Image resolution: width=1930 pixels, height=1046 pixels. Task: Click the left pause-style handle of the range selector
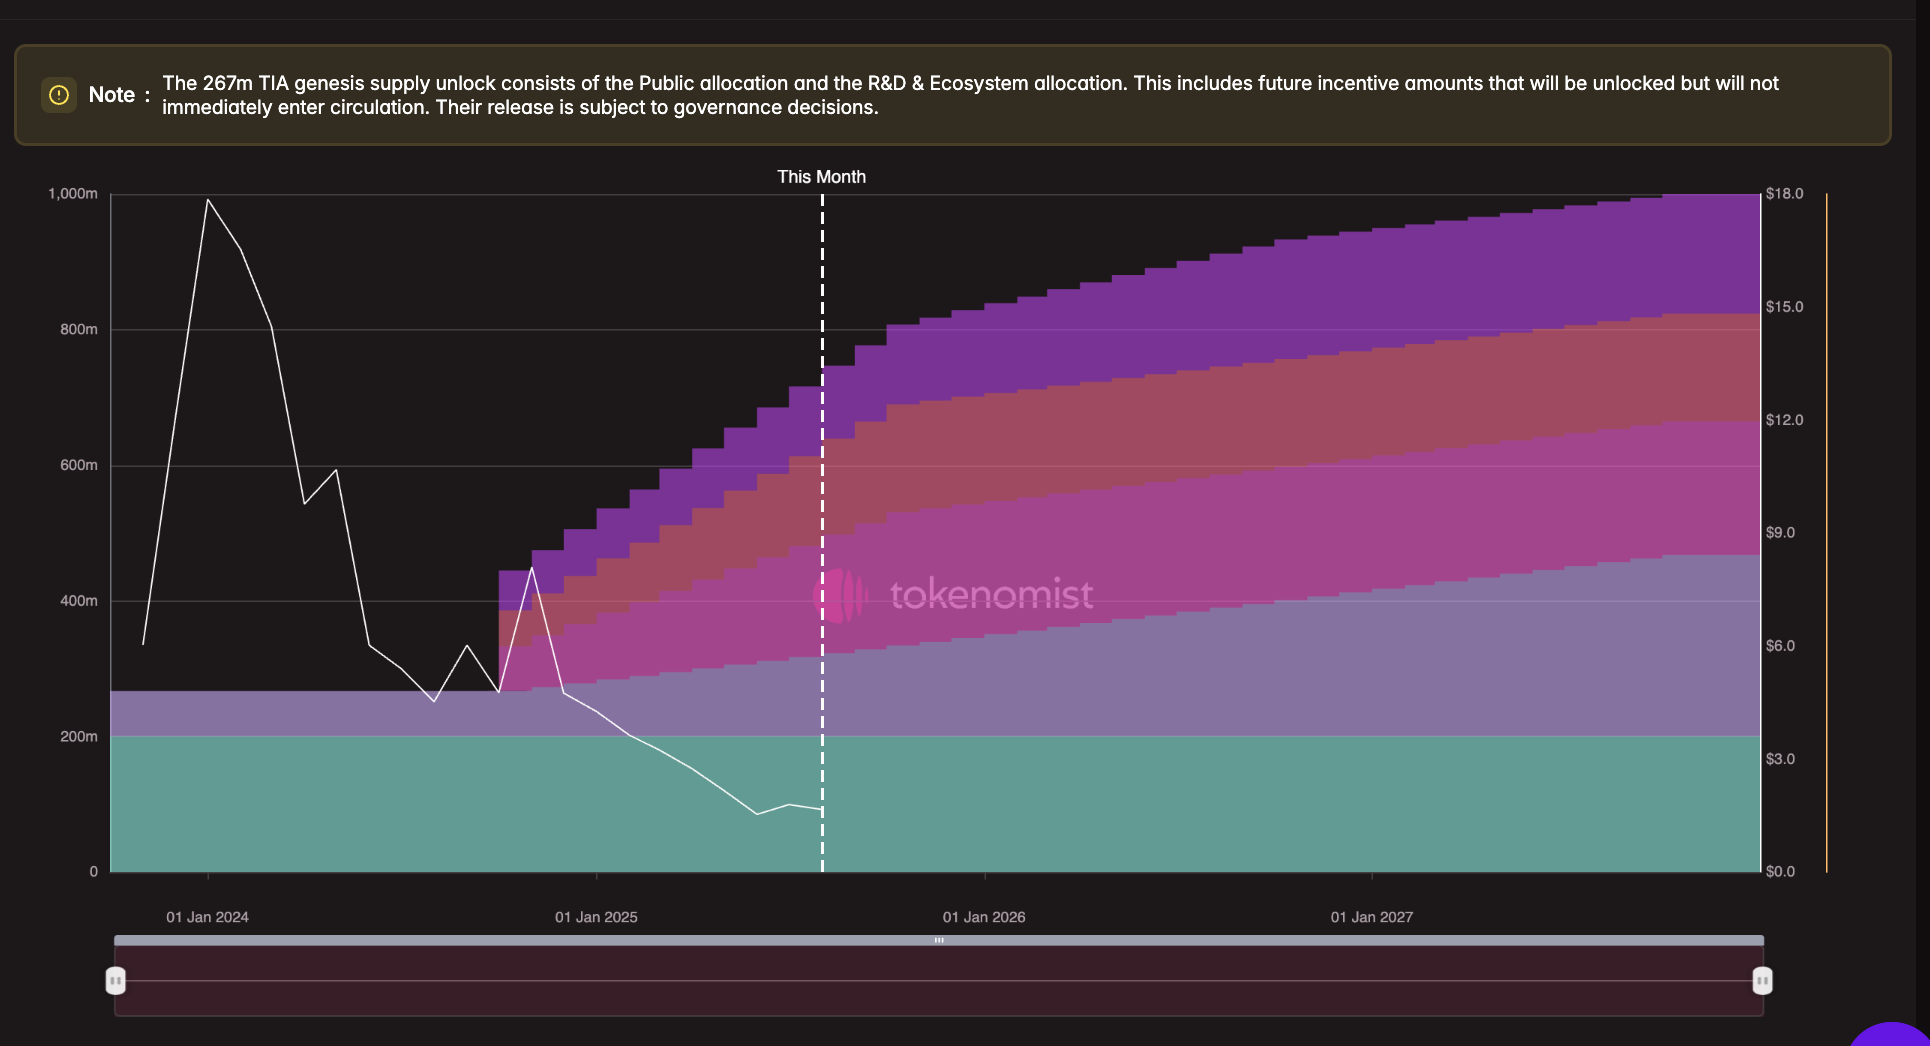(x=115, y=981)
